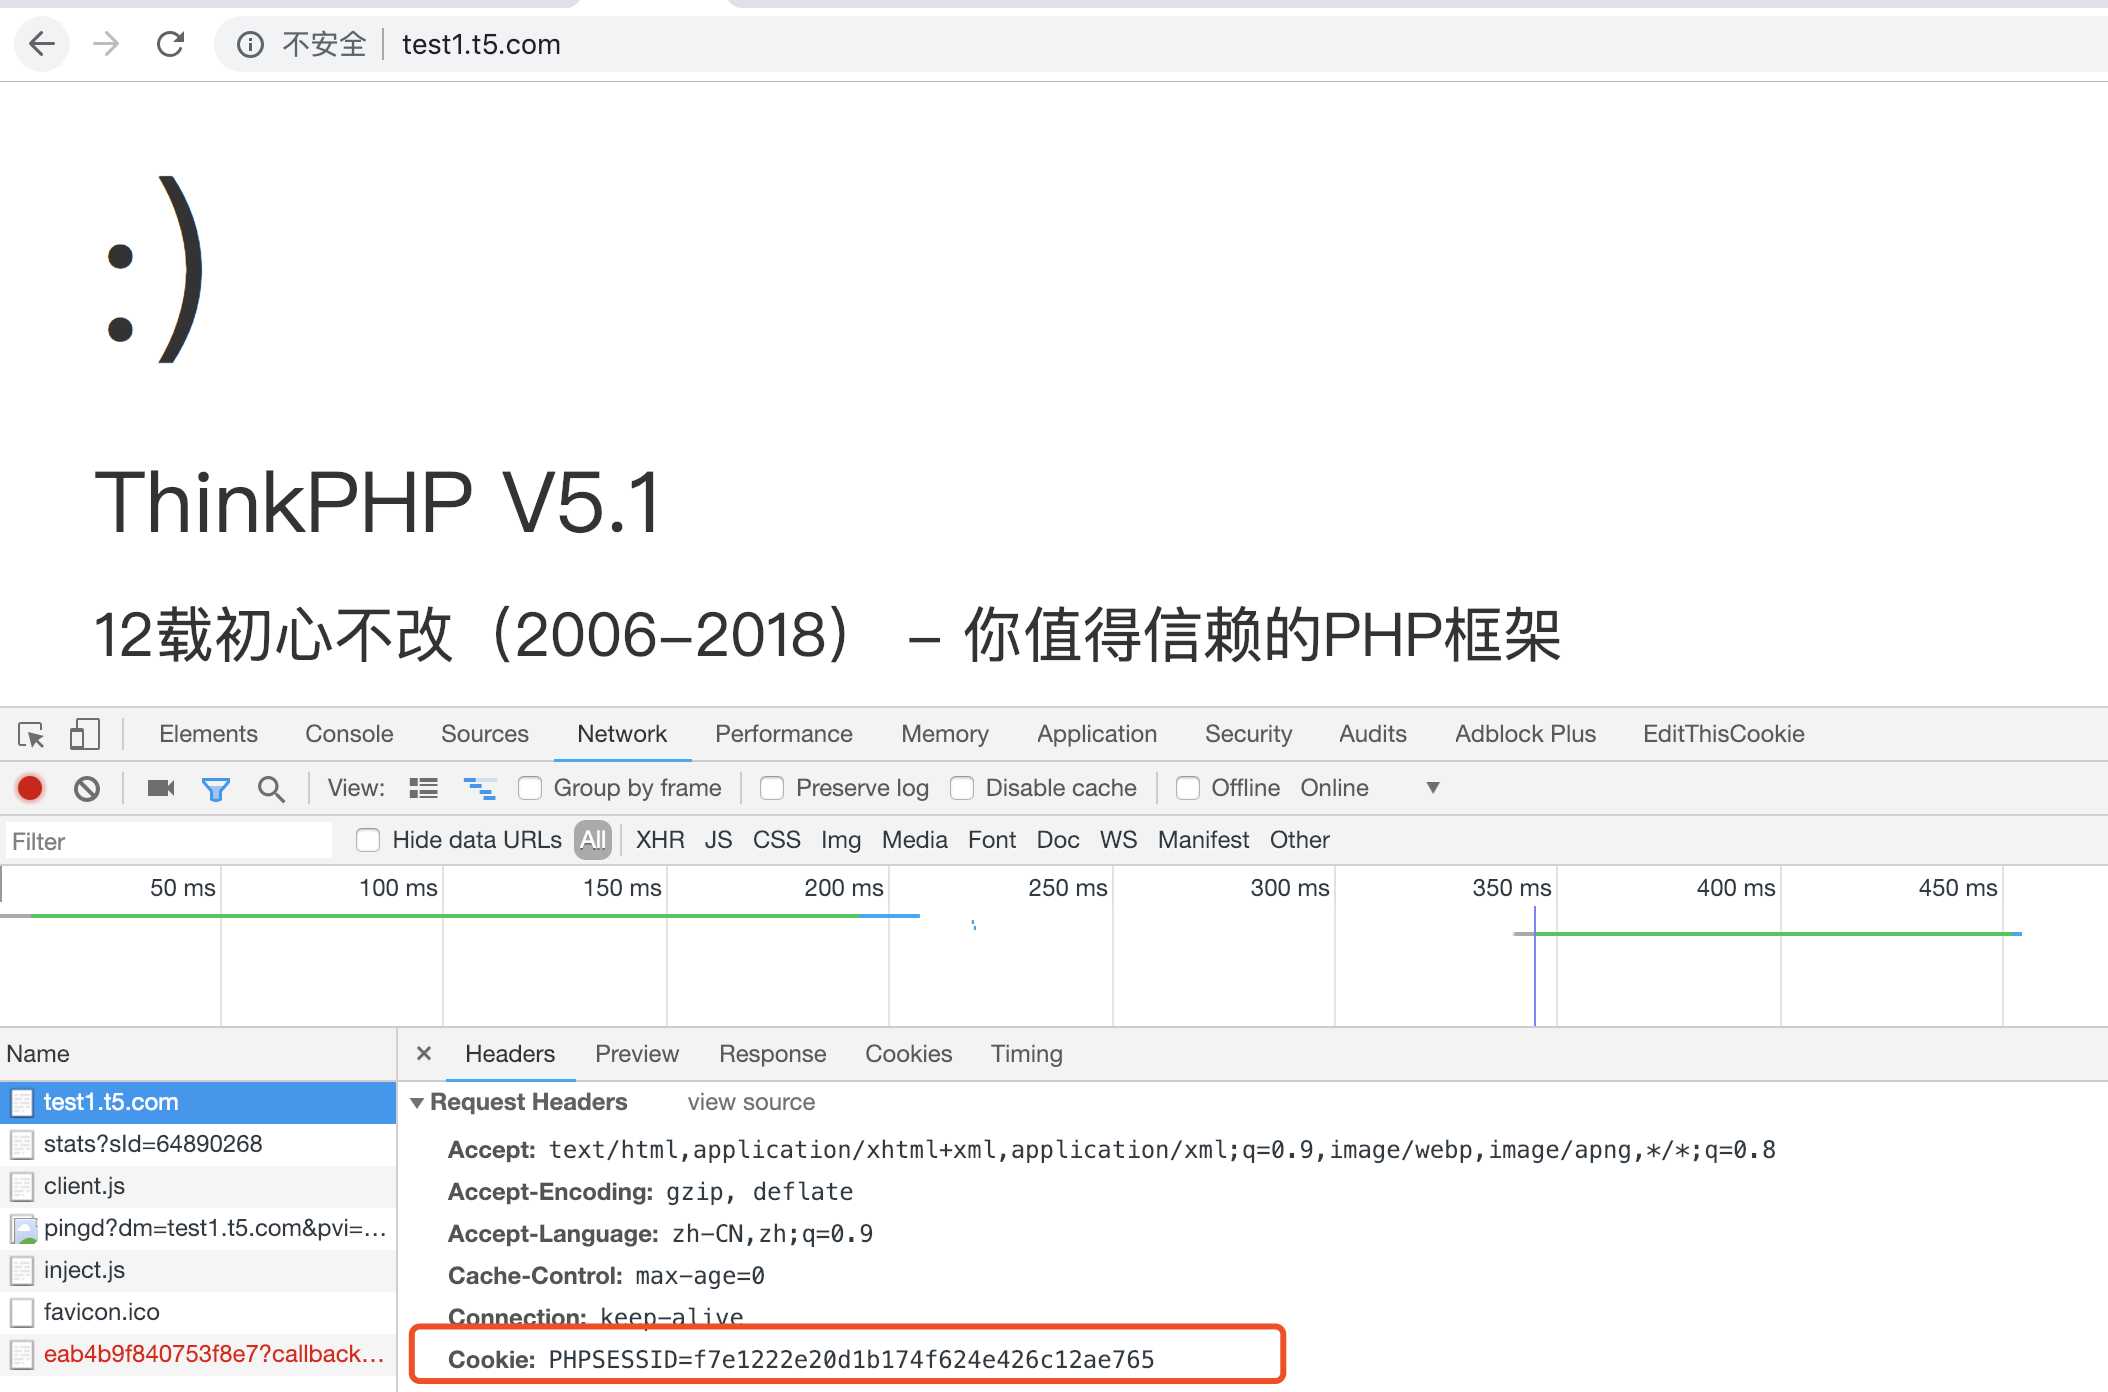2108x1392 pixels.
Task: Check Hide data URLs
Action: click(368, 840)
